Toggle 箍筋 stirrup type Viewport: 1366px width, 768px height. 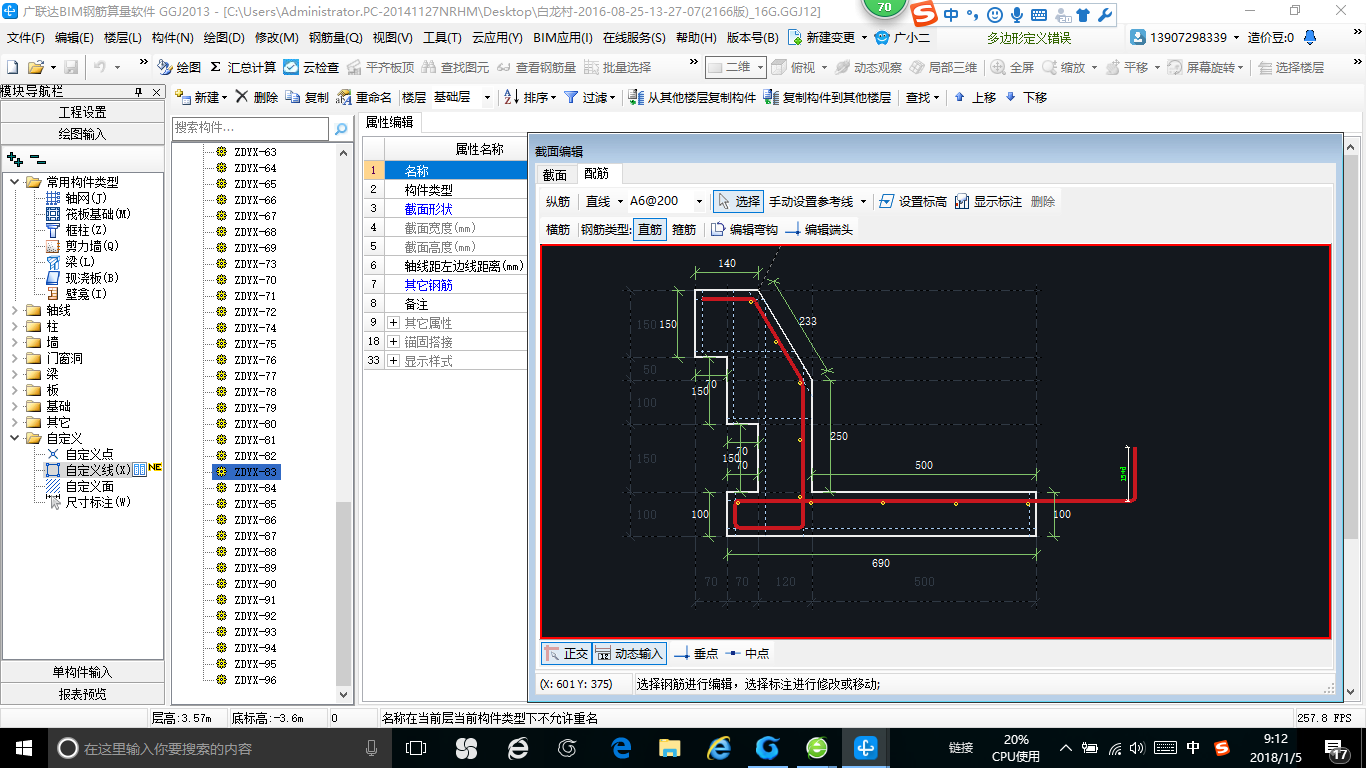pyautogui.click(x=684, y=229)
